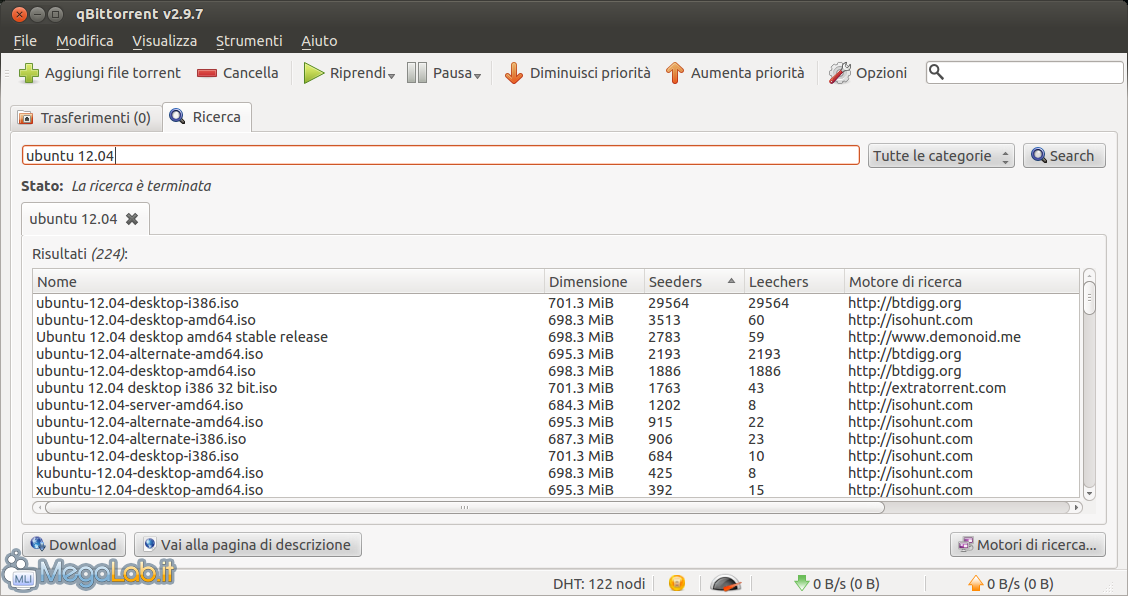Select ubuntu 12.04 desktop i386 32 bit.iso
The width and height of the screenshot is (1128, 596).
click(x=556, y=388)
